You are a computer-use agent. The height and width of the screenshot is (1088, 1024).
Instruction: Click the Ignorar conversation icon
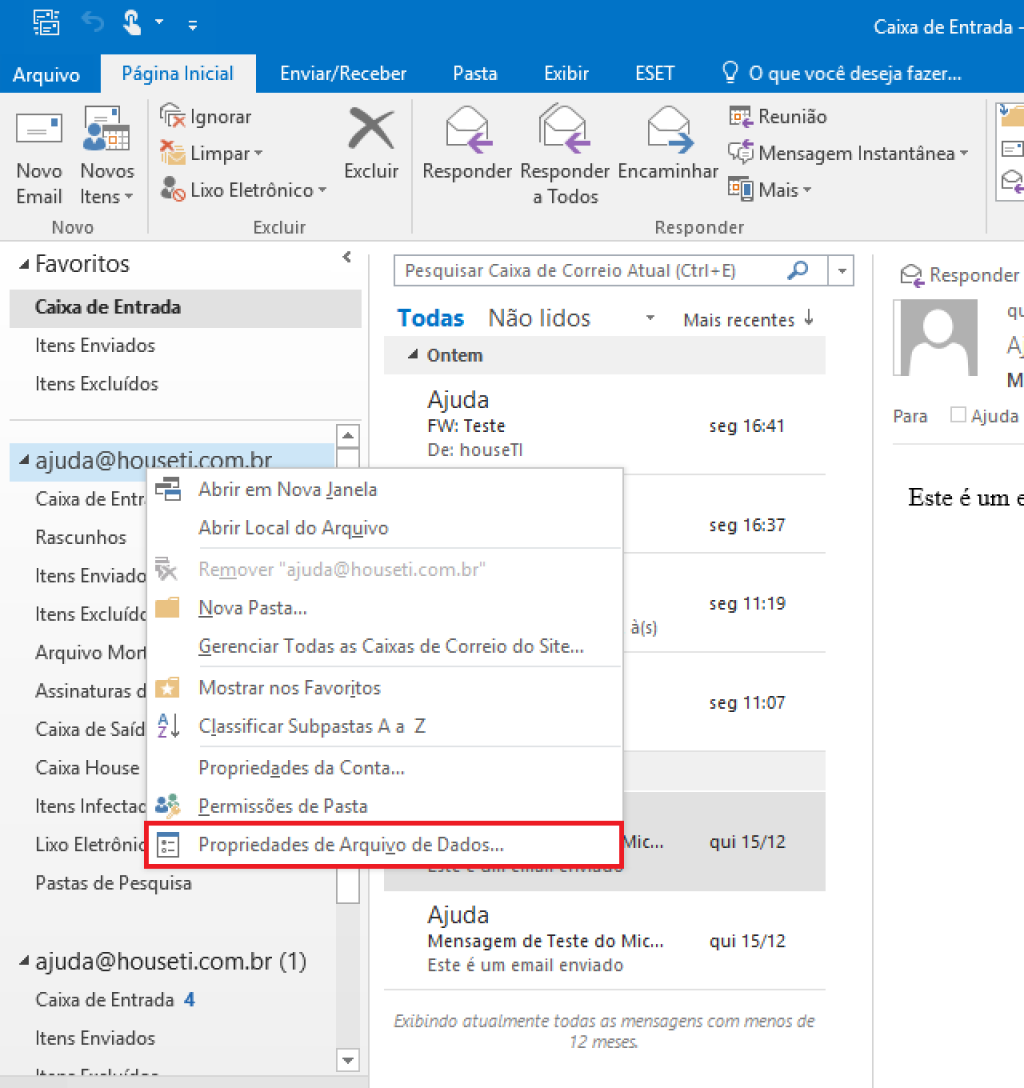pyautogui.click(x=172, y=116)
